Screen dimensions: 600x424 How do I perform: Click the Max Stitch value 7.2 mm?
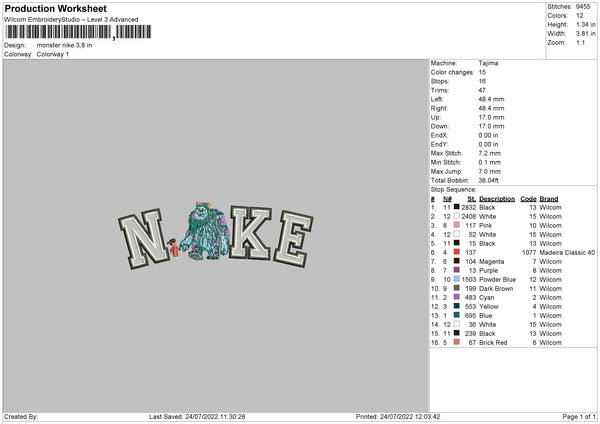coord(490,153)
